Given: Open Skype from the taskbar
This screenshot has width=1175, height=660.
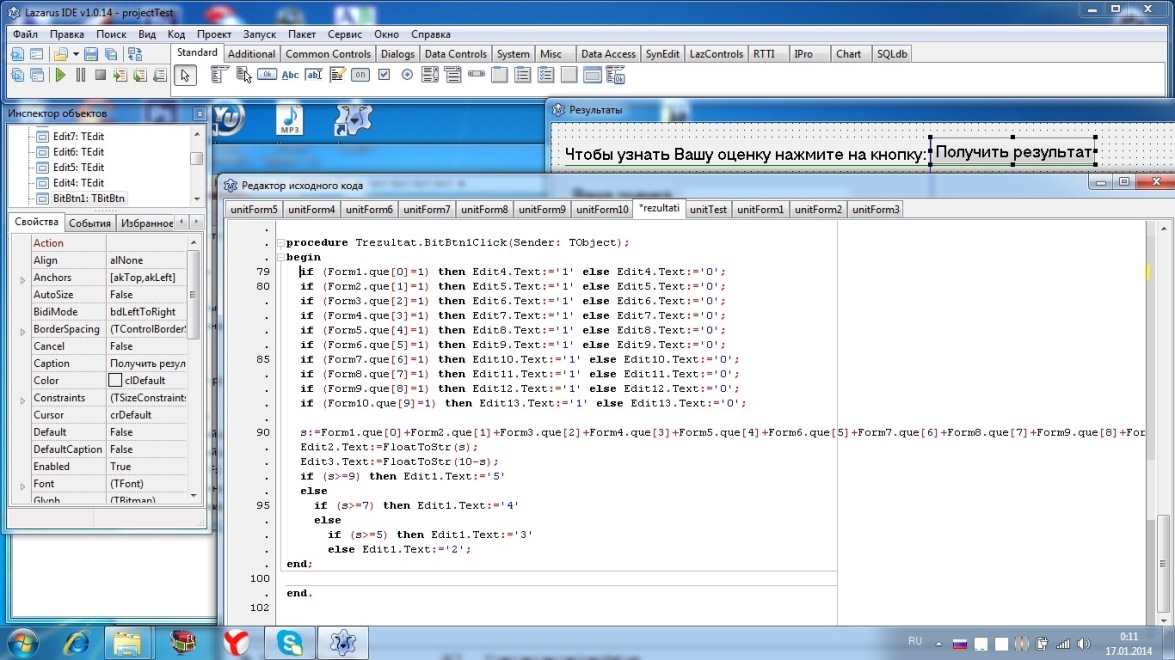Looking at the screenshot, I should tap(289, 643).
